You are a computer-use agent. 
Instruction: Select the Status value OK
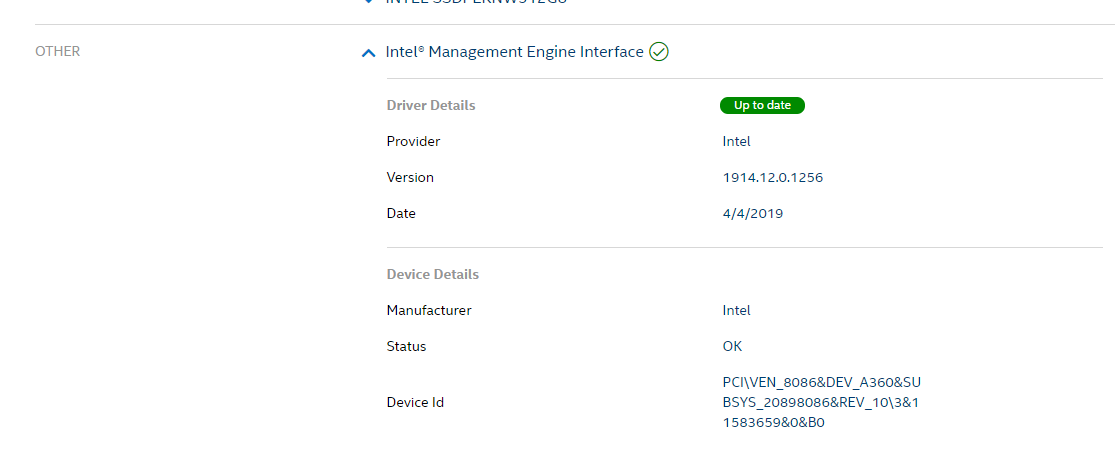pyautogui.click(x=732, y=346)
